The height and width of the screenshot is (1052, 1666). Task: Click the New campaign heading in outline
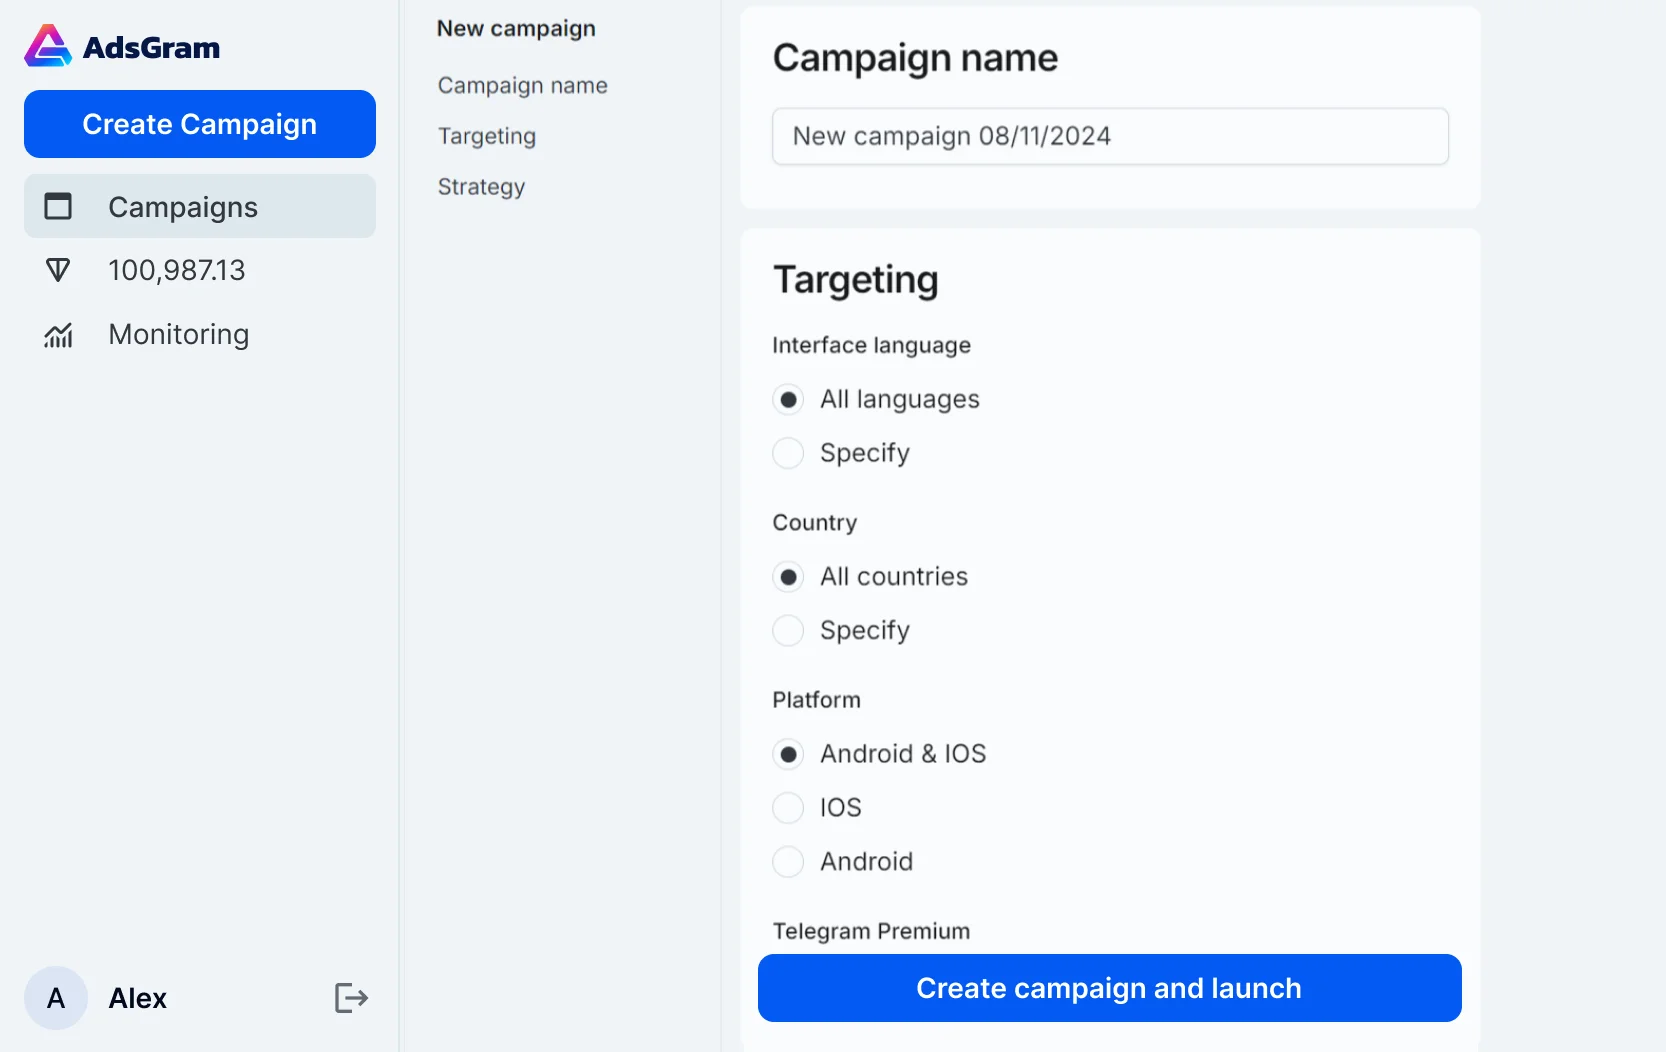[x=516, y=29]
